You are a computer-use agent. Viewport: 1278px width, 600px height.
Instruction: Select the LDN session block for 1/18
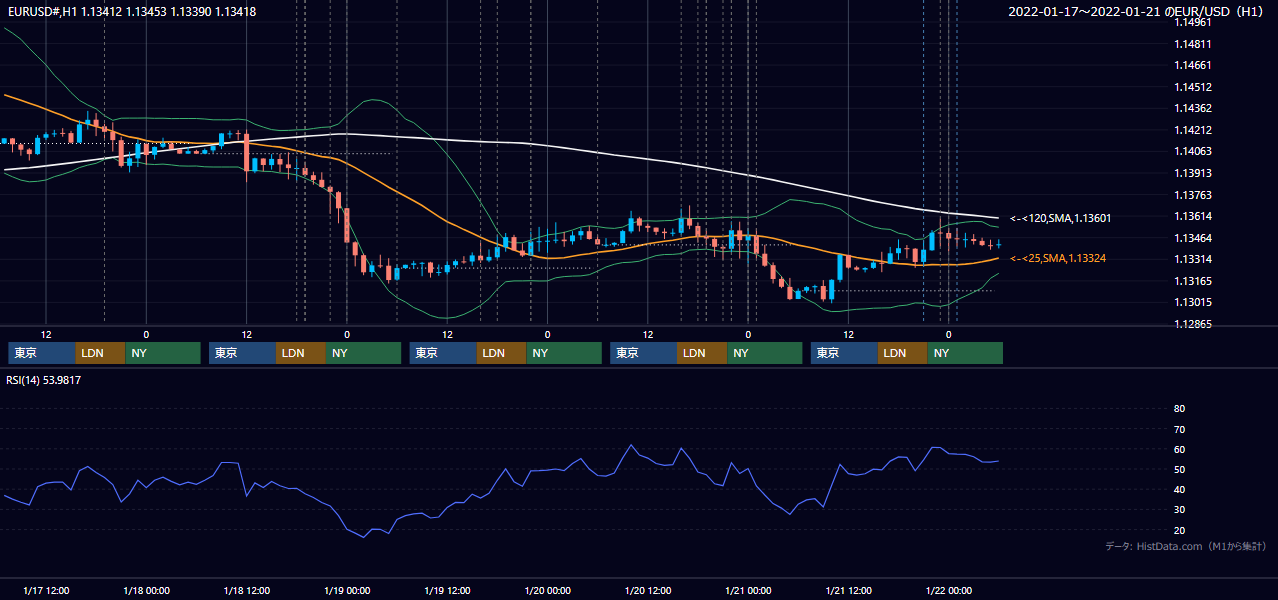pos(301,353)
